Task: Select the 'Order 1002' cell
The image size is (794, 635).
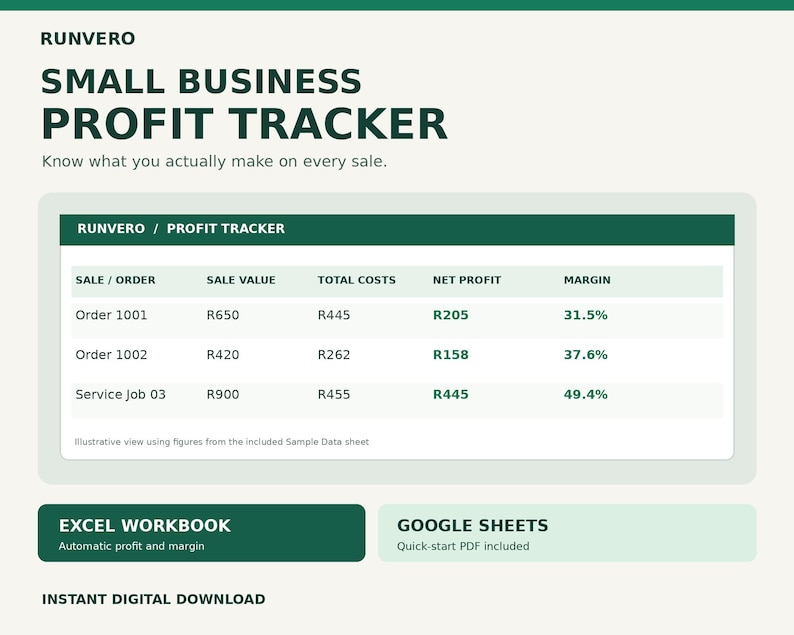Action: coord(111,354)
